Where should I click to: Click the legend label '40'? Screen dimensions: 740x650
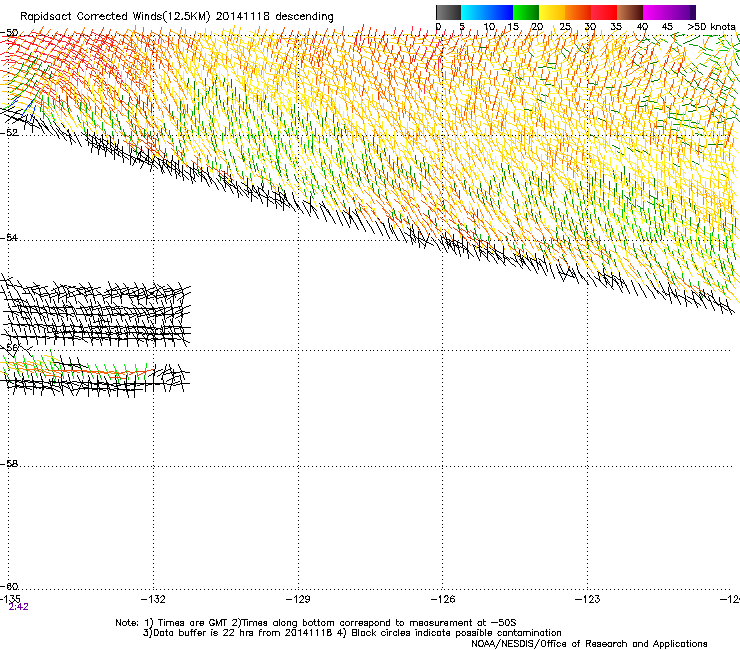coord(642,27)
